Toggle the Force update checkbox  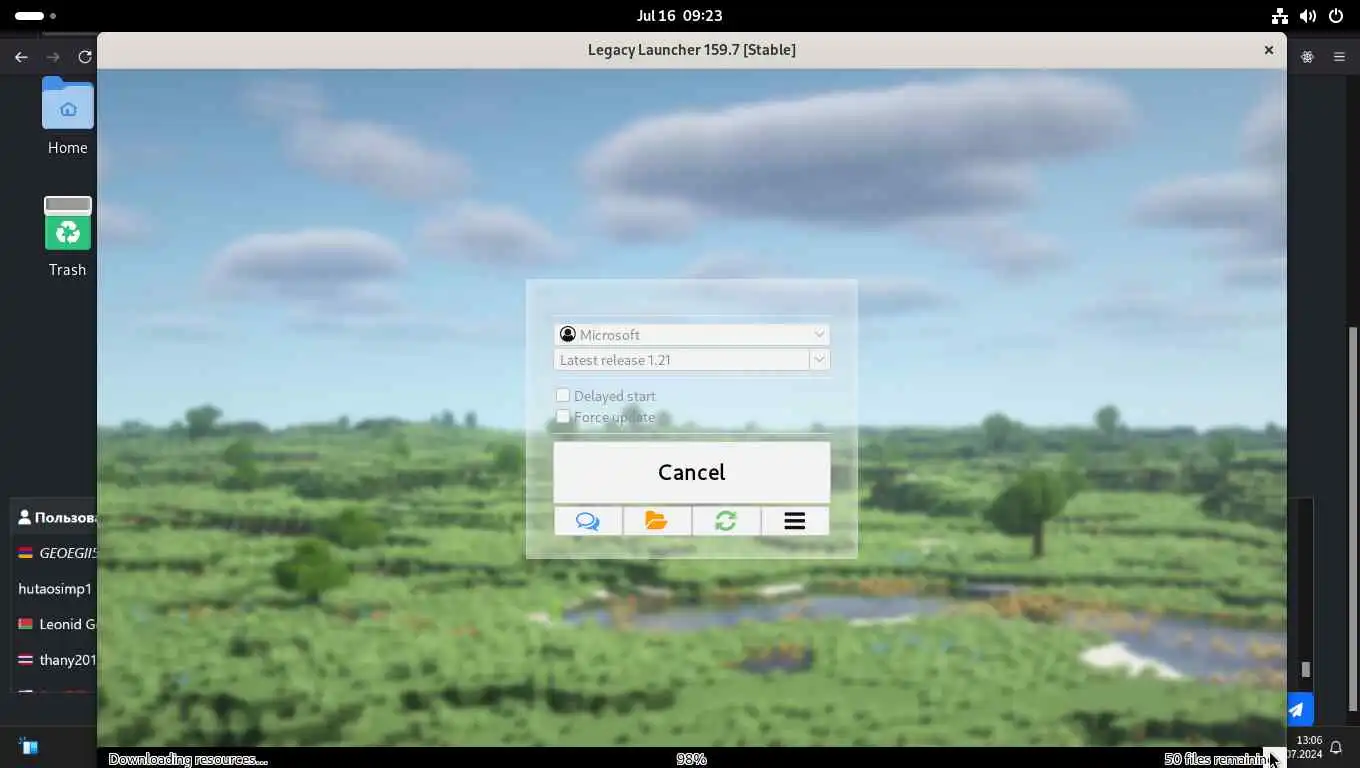click(563, 417)
